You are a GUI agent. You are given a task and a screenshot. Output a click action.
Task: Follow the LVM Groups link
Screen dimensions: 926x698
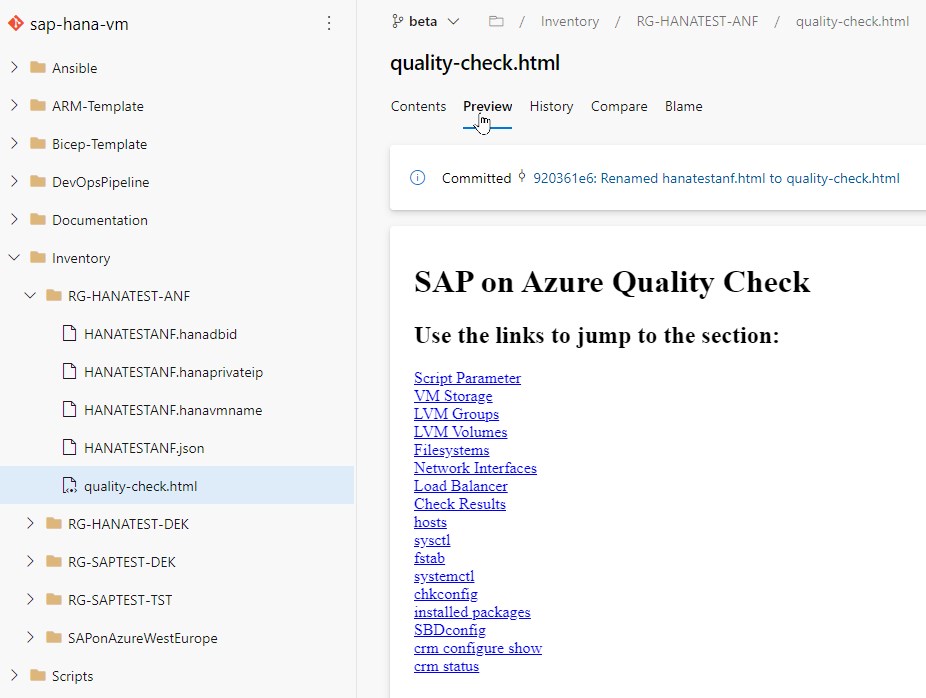(456, 414)
